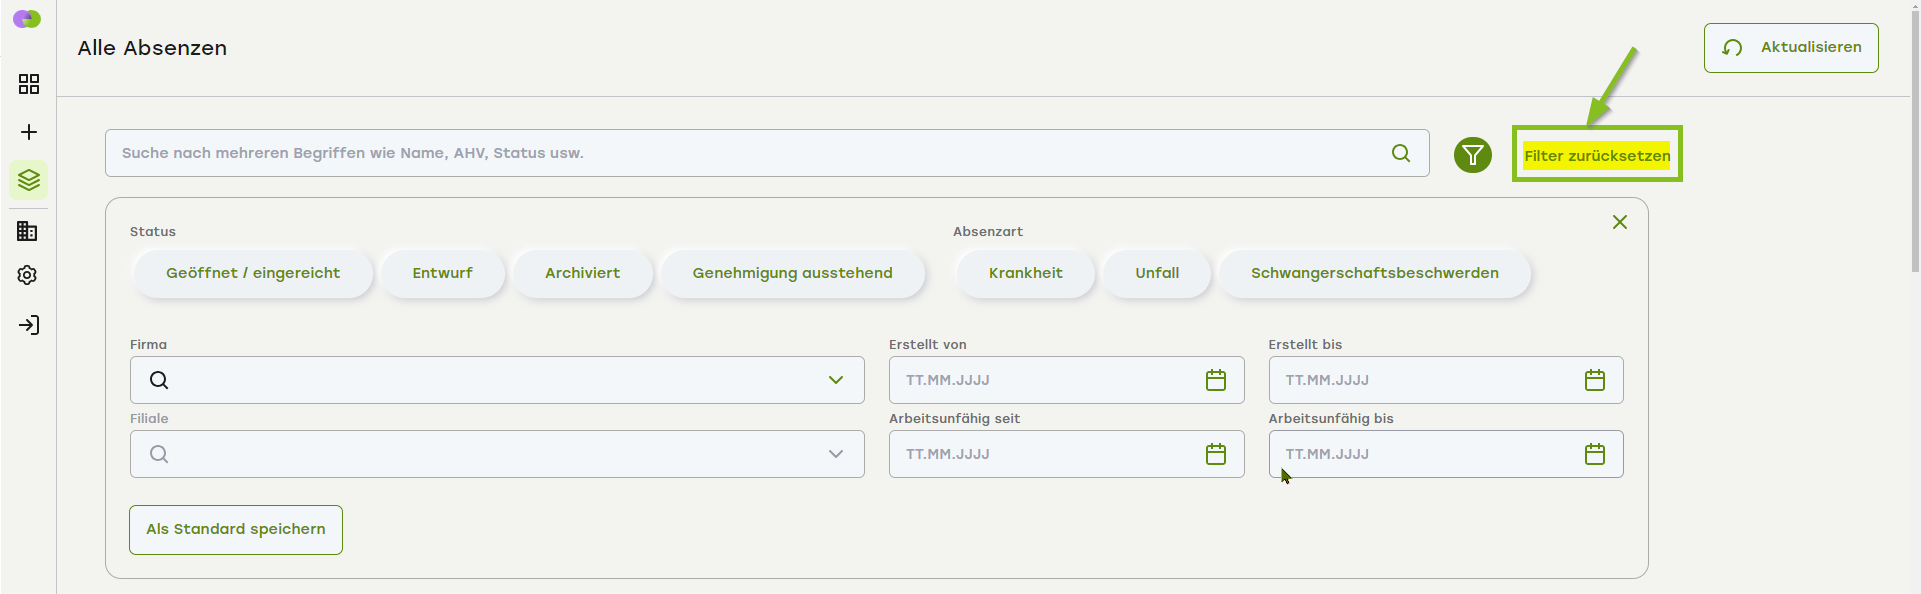Screen dimensions: 1921x594
Task: Expand the Firma dropdown chevron
Action: point(836,380)
